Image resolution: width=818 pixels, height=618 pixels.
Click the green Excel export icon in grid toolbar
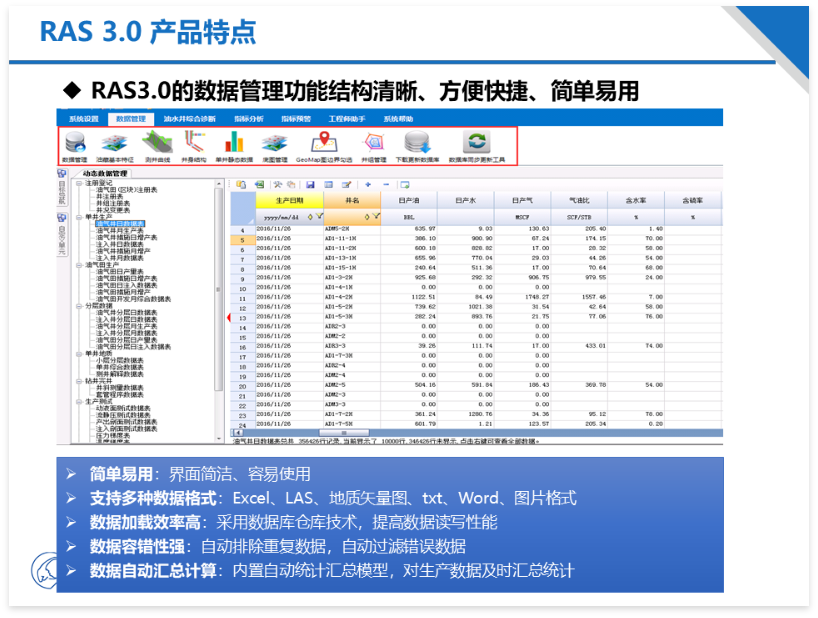259,185
